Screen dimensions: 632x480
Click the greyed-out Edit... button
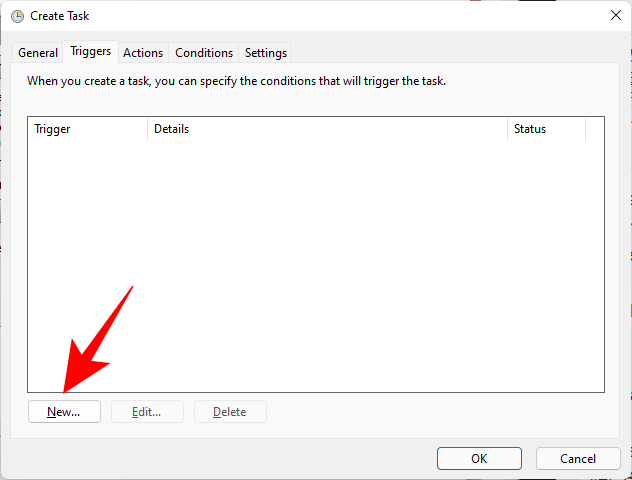pyautogui.click(x=147, y=411)
